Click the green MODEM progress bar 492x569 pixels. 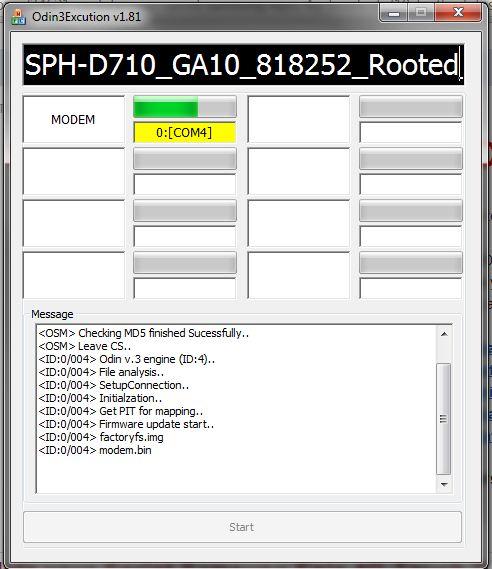point(185,107)
